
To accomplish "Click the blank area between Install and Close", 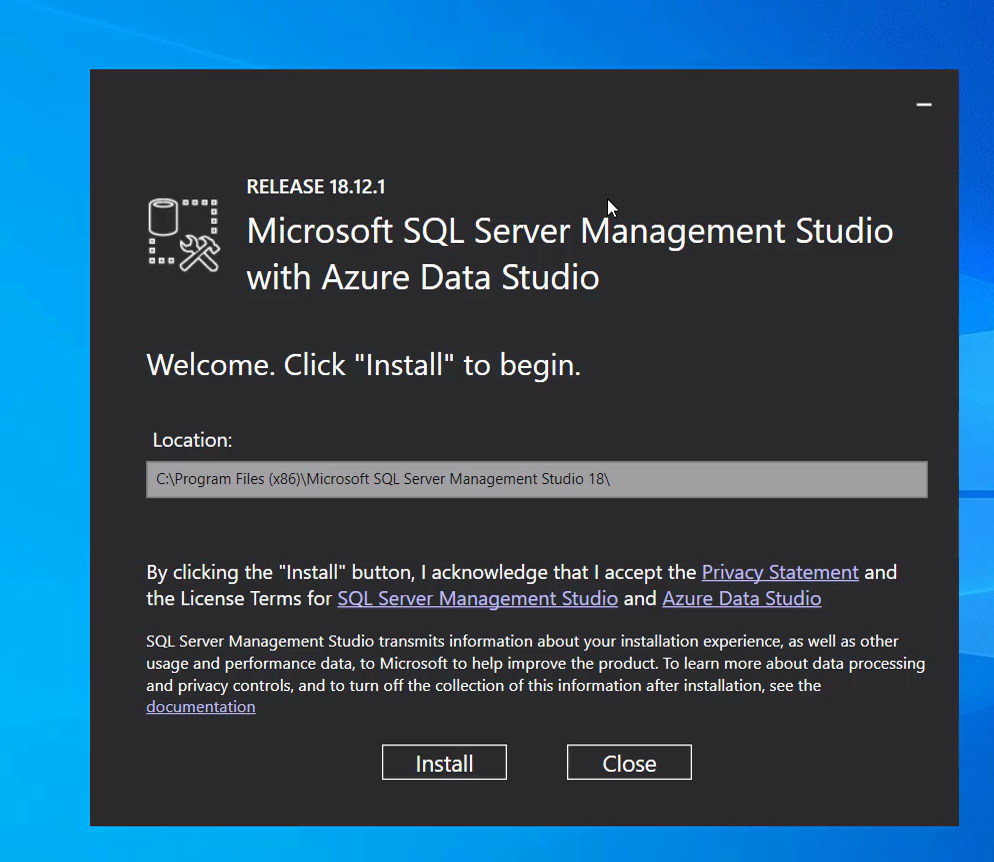I will pyautogui.click(x=537, y=763).
